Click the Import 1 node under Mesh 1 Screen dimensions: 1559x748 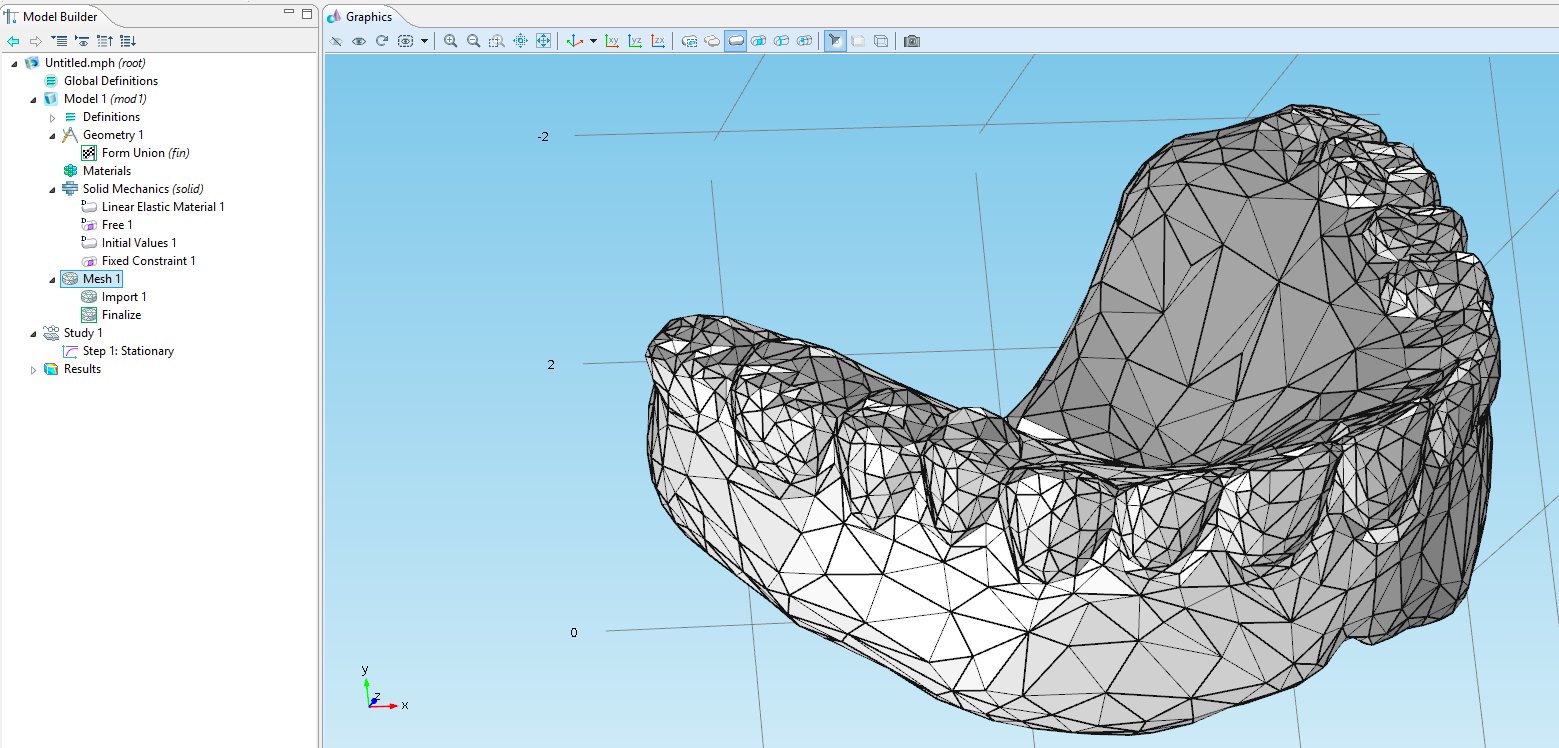[x=124, y=297]
